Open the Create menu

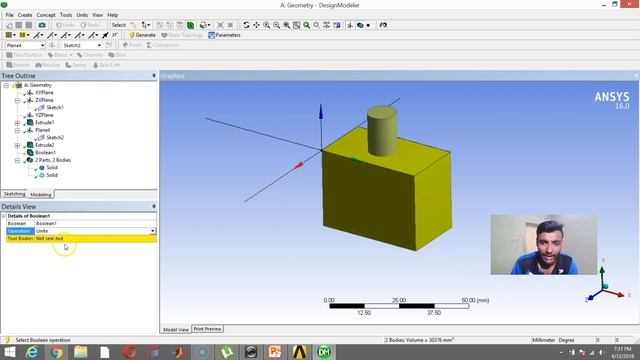[x=25, y=15]
